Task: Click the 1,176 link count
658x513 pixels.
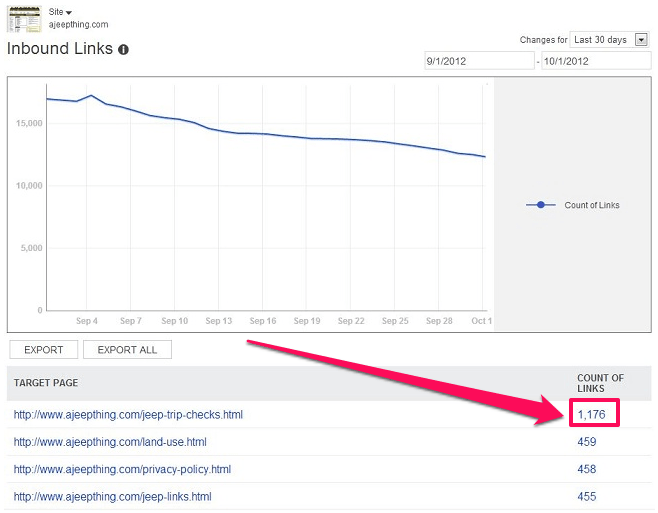Action: click(x=592, y=414)
